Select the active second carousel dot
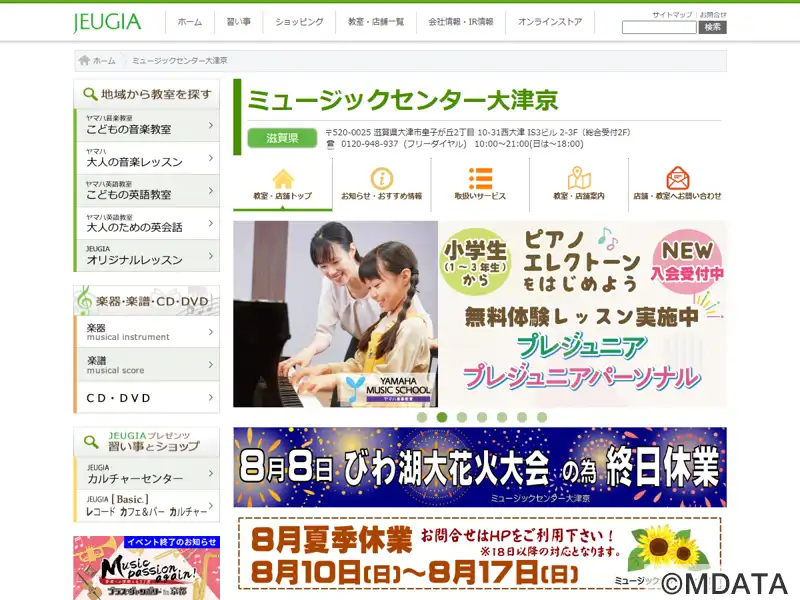 point(442,417)
